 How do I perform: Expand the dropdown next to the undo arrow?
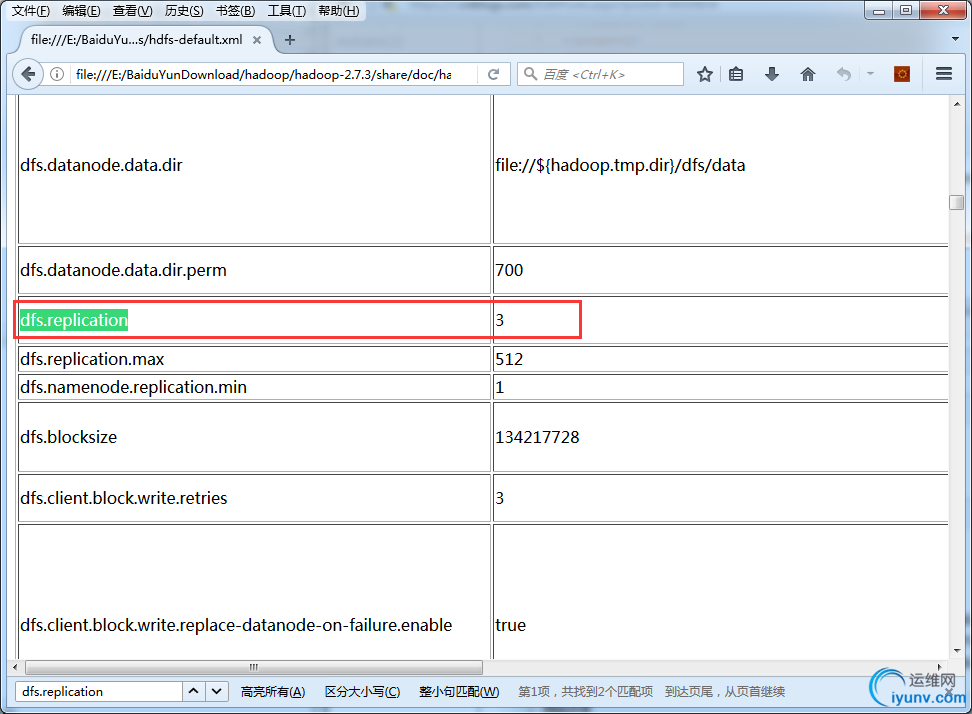[x=870, y=74]
